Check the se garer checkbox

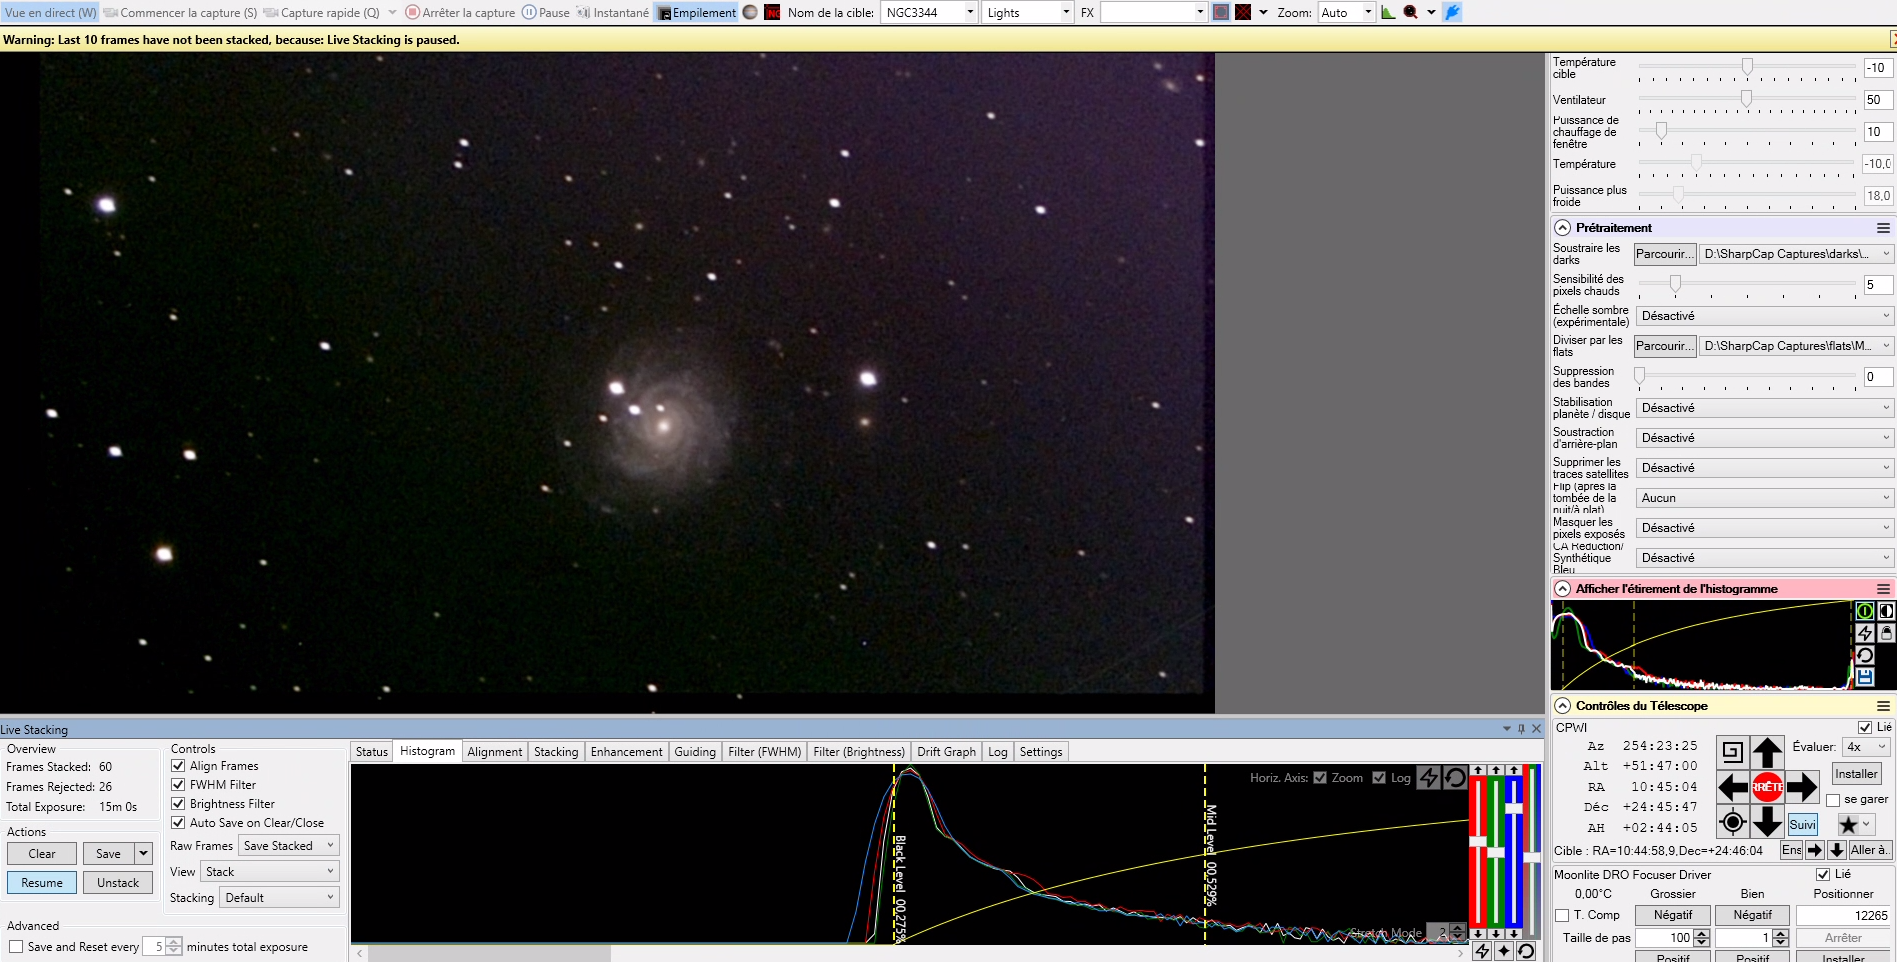coord(1833,800)
